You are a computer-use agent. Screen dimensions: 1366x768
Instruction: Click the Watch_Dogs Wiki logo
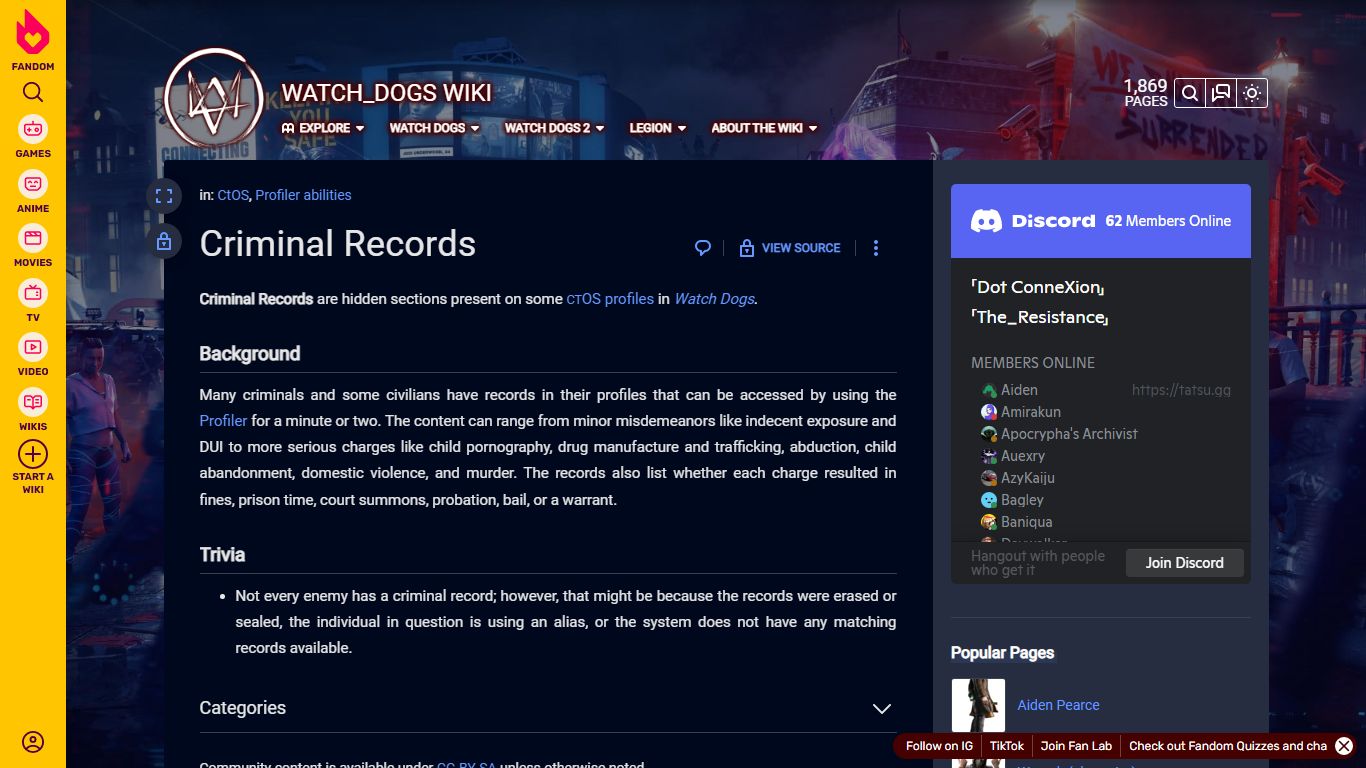(213, 98)
